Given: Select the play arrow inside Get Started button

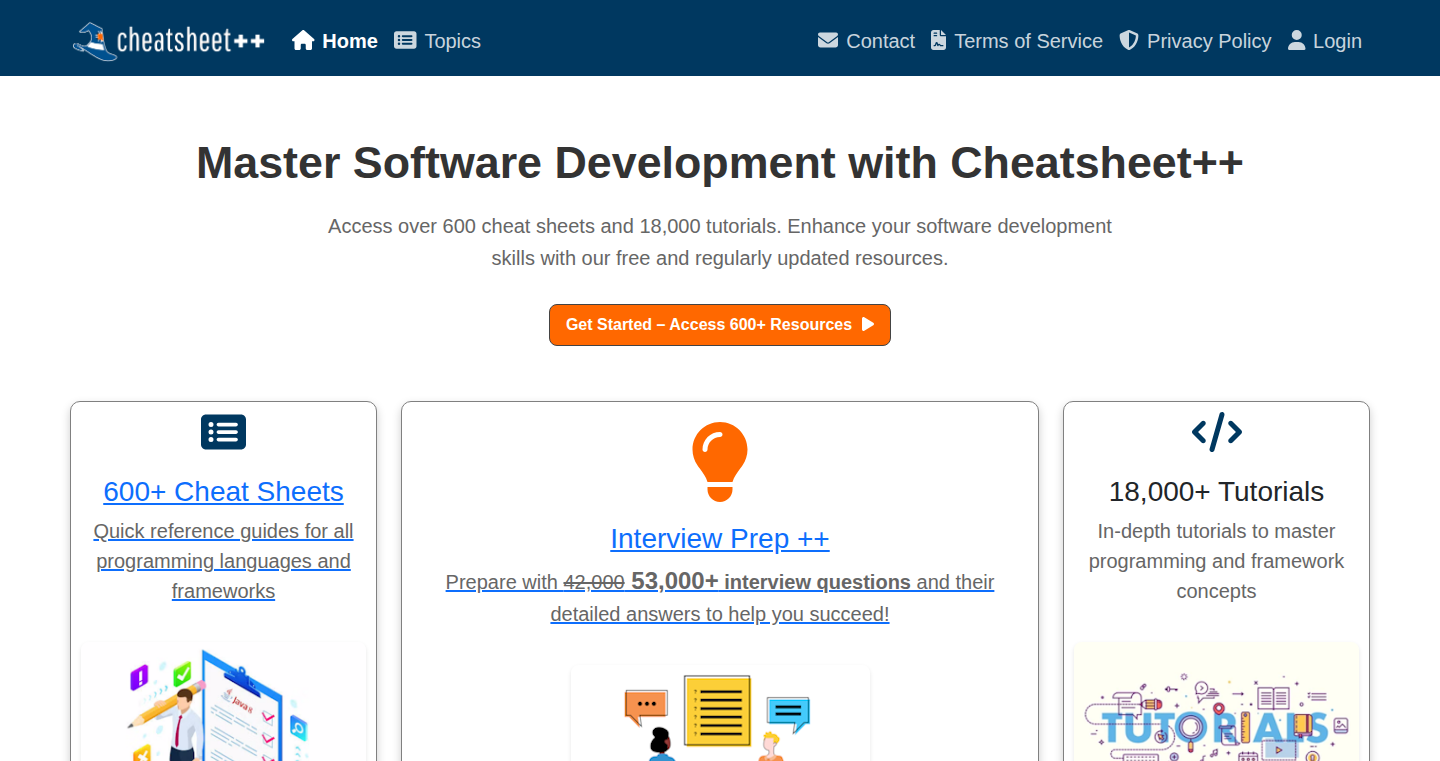Looking at the screenshot, I should point(868,324).
